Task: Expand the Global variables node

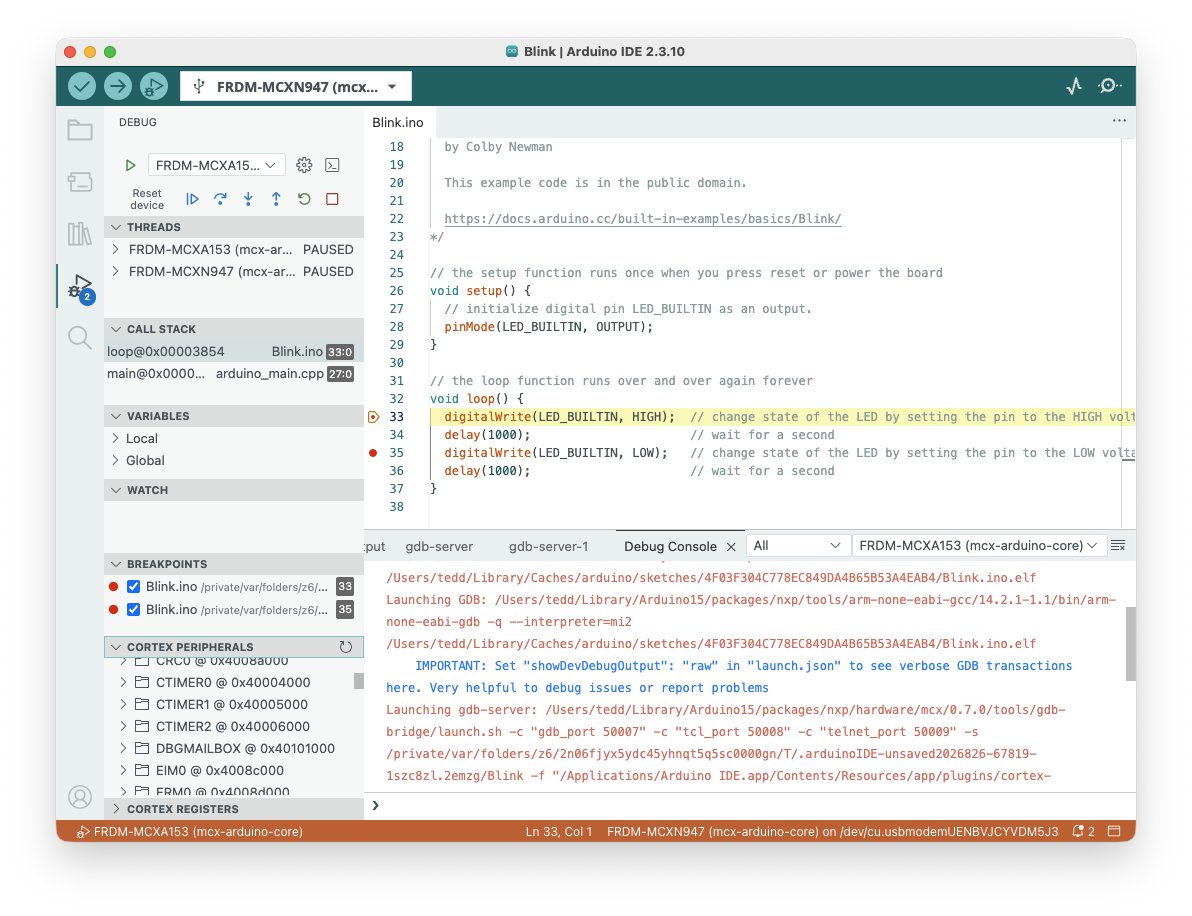Action: (x=116, y=461)
